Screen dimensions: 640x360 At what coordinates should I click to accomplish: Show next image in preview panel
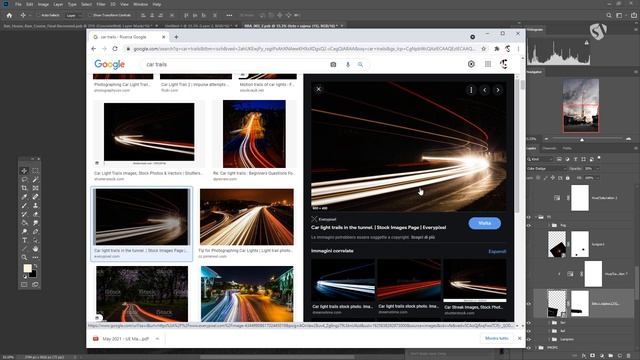point(498,90)
